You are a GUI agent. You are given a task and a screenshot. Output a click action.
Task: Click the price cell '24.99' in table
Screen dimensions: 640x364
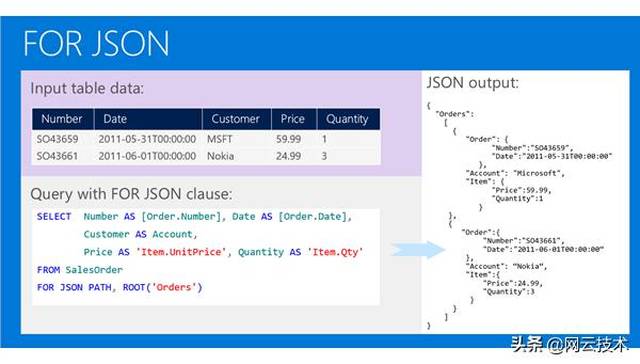pos(289,156)
